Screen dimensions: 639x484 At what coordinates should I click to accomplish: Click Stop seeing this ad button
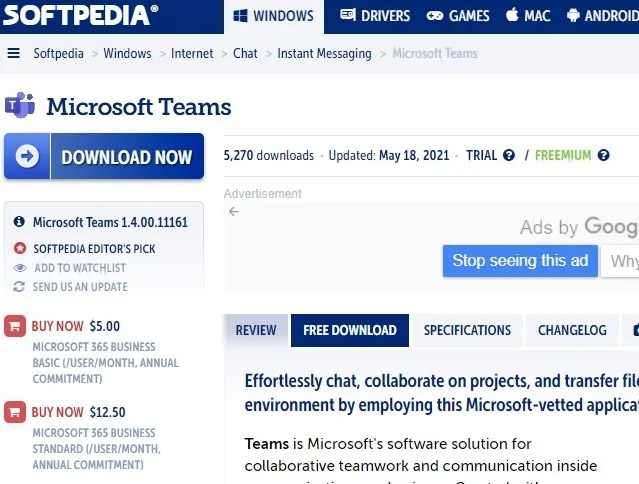520,261
